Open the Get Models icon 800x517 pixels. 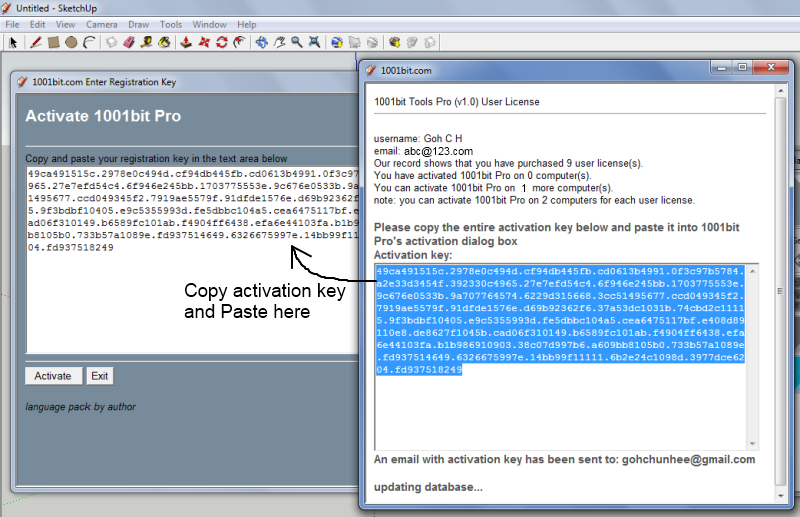pos(394,42)
